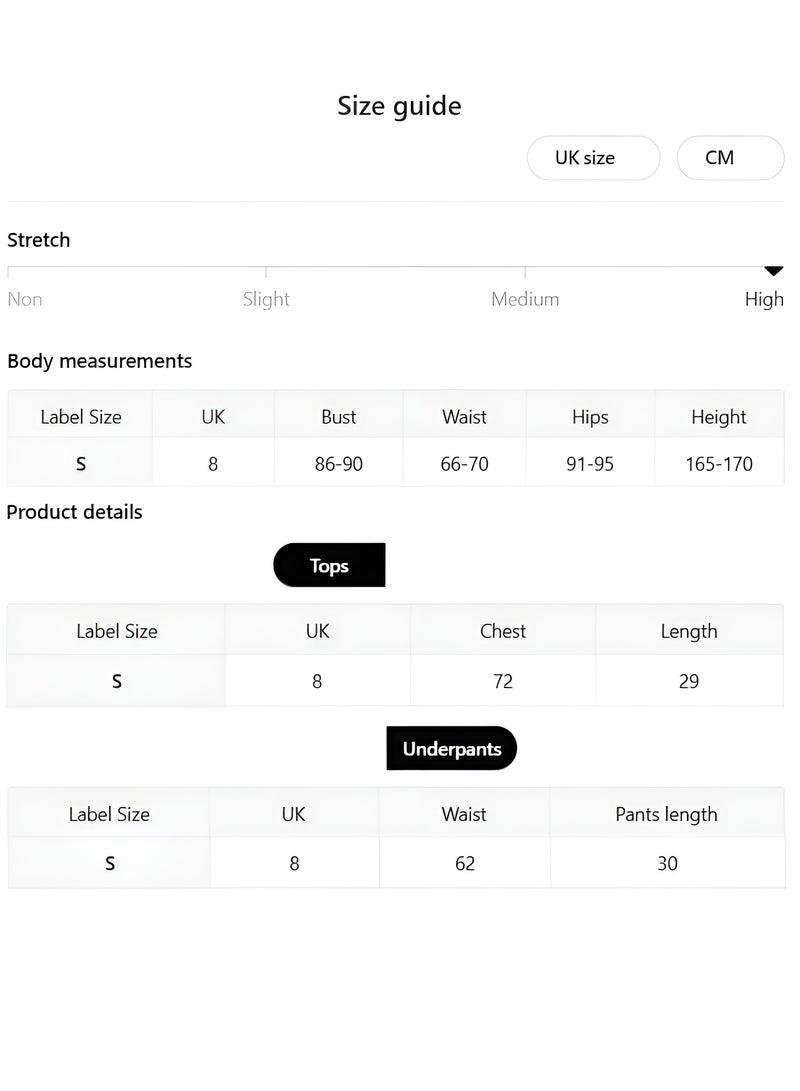Click the Waist value 66-70

pos(465,464)
